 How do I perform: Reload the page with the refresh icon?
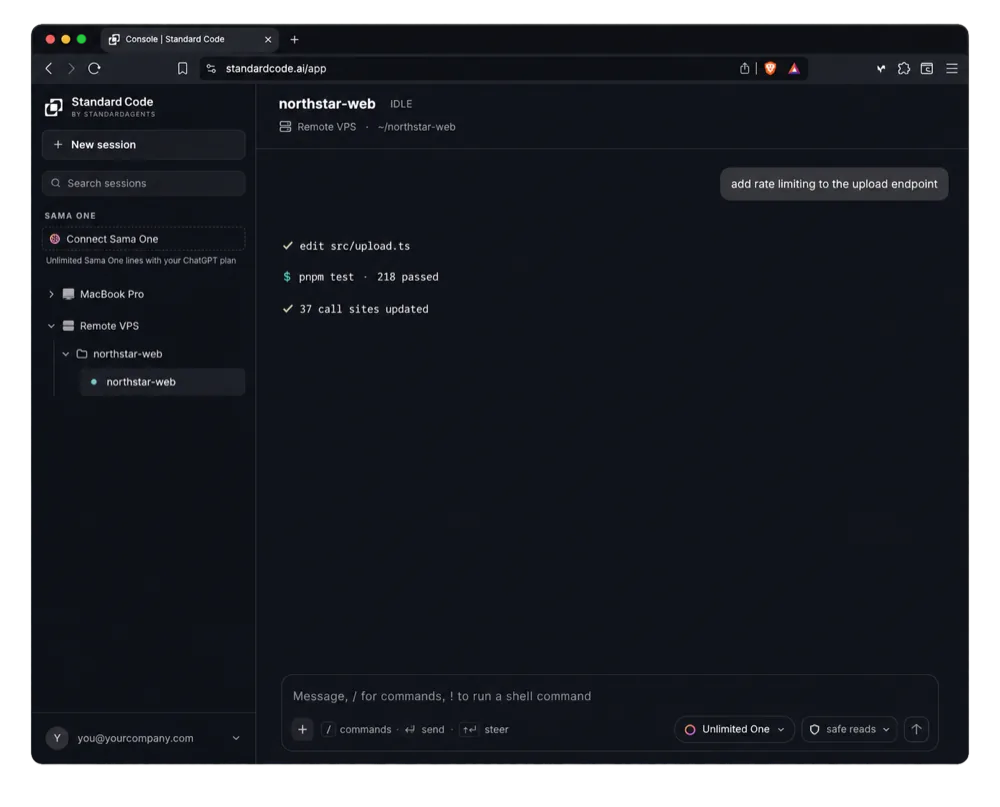coord(94,68)
